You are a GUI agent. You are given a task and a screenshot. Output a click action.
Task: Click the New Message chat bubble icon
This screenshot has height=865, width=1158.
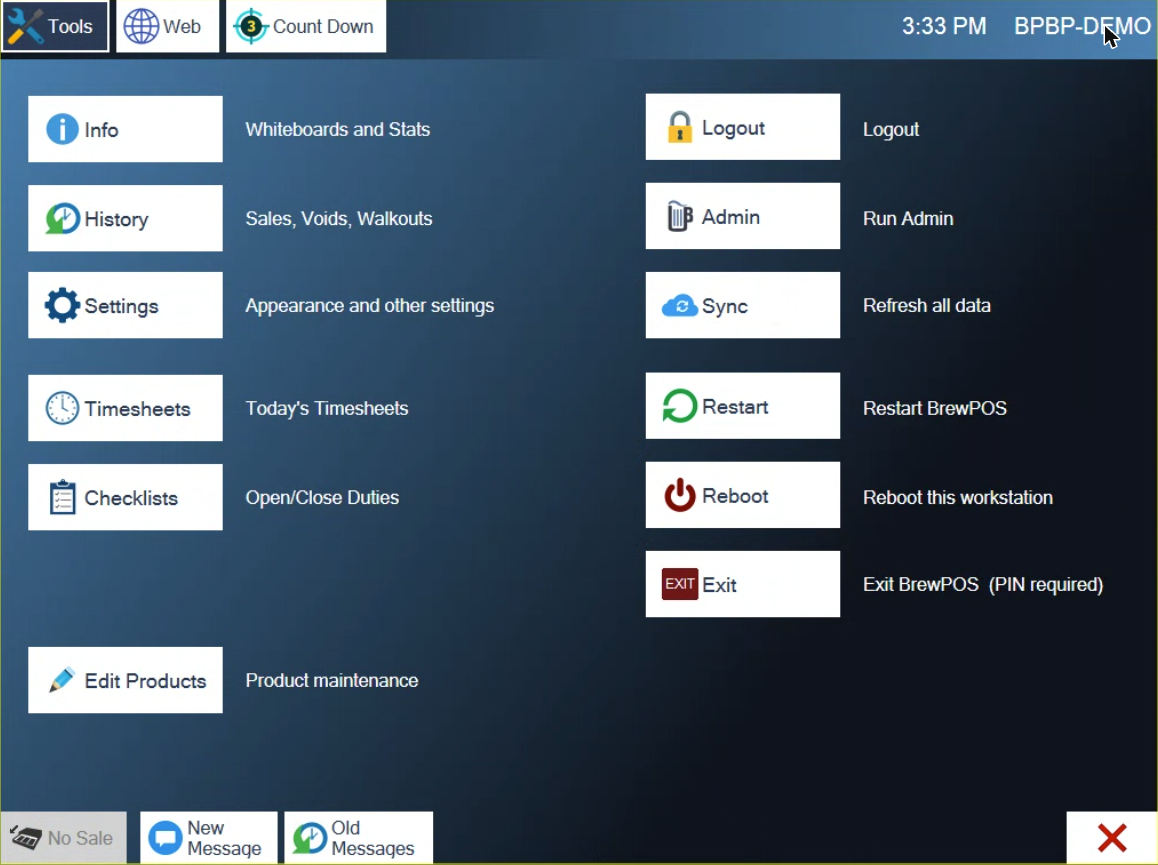click(165, 838)
